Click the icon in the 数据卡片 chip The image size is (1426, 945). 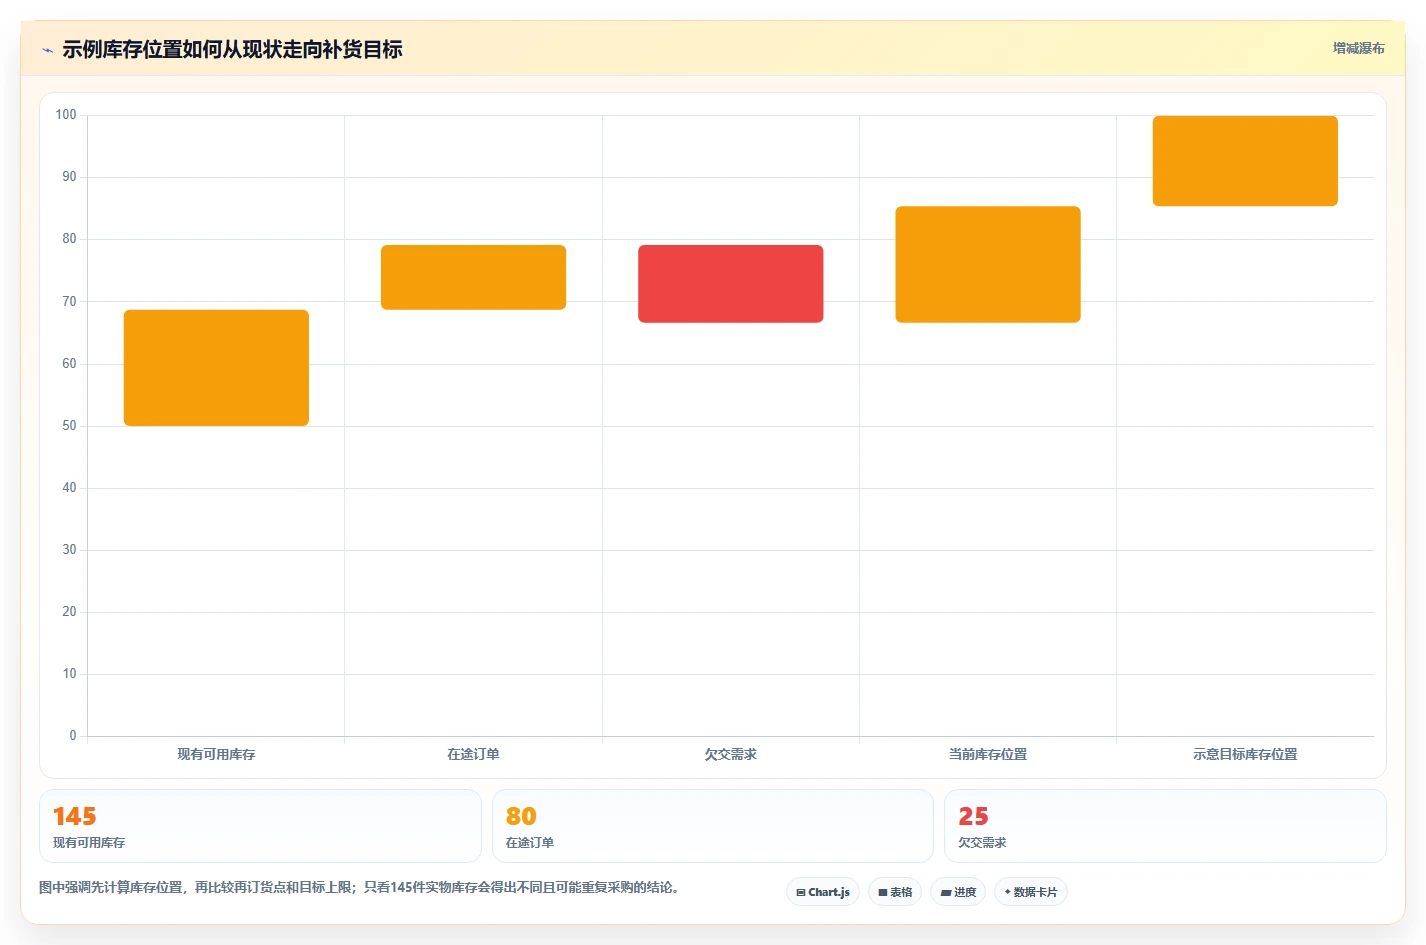1007,892
